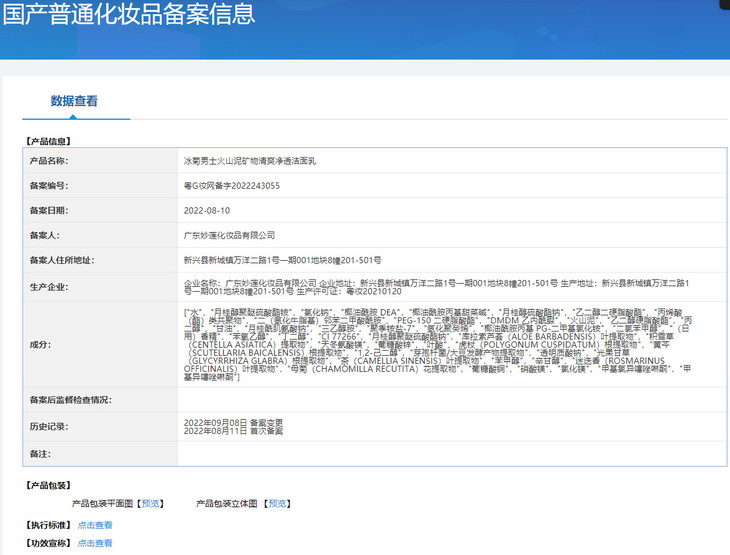This screenshot has width=730, height=555.
Task: Click the filing number 粤G妆网备字2022243055
Action: pyautogui.click(x=232, y=185)
